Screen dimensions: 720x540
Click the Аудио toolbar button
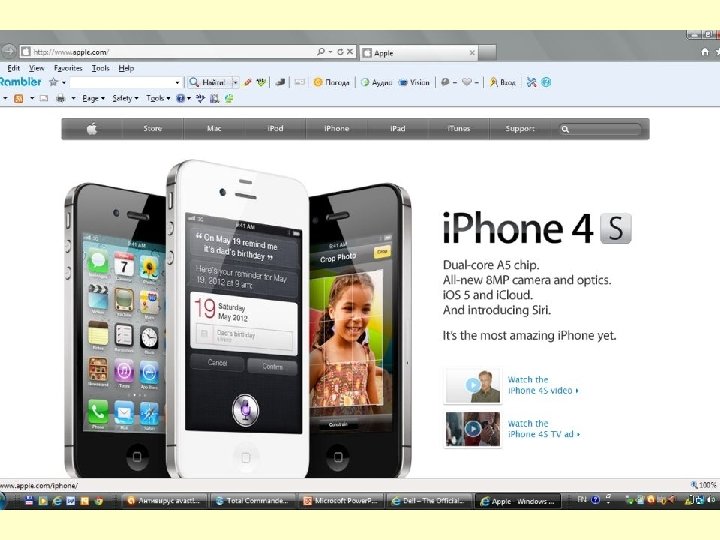click(376, 82)
